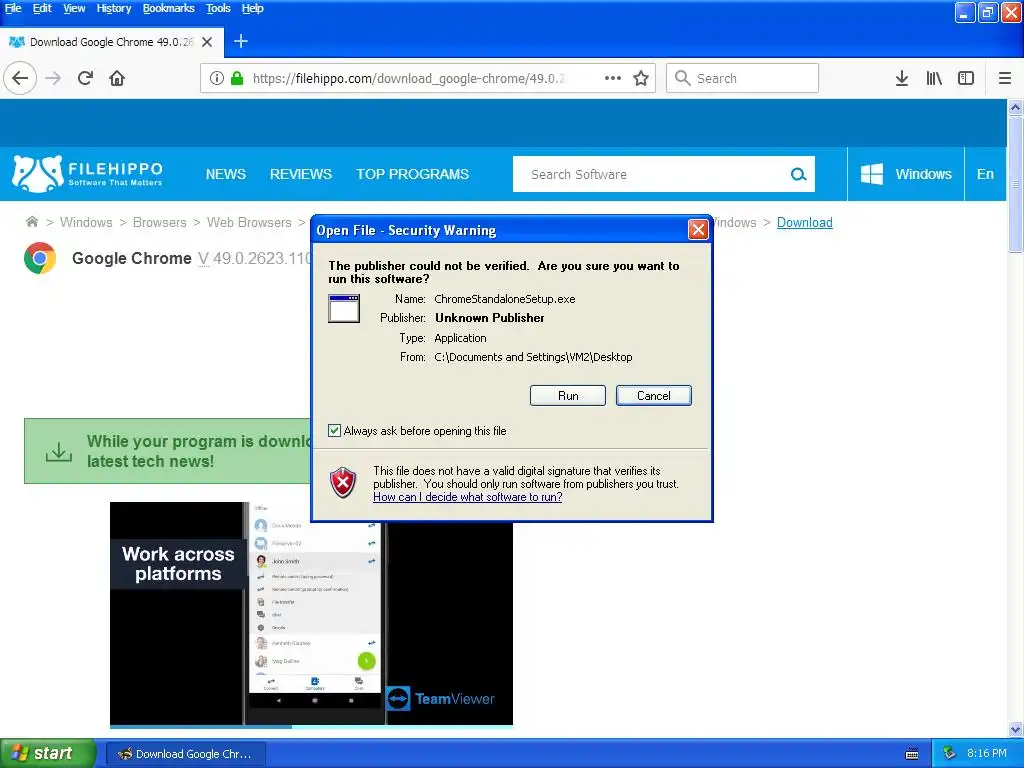Viewport: 1024px width, 768px height.
Task: Open the File menu
Action: tap(13, 8)
